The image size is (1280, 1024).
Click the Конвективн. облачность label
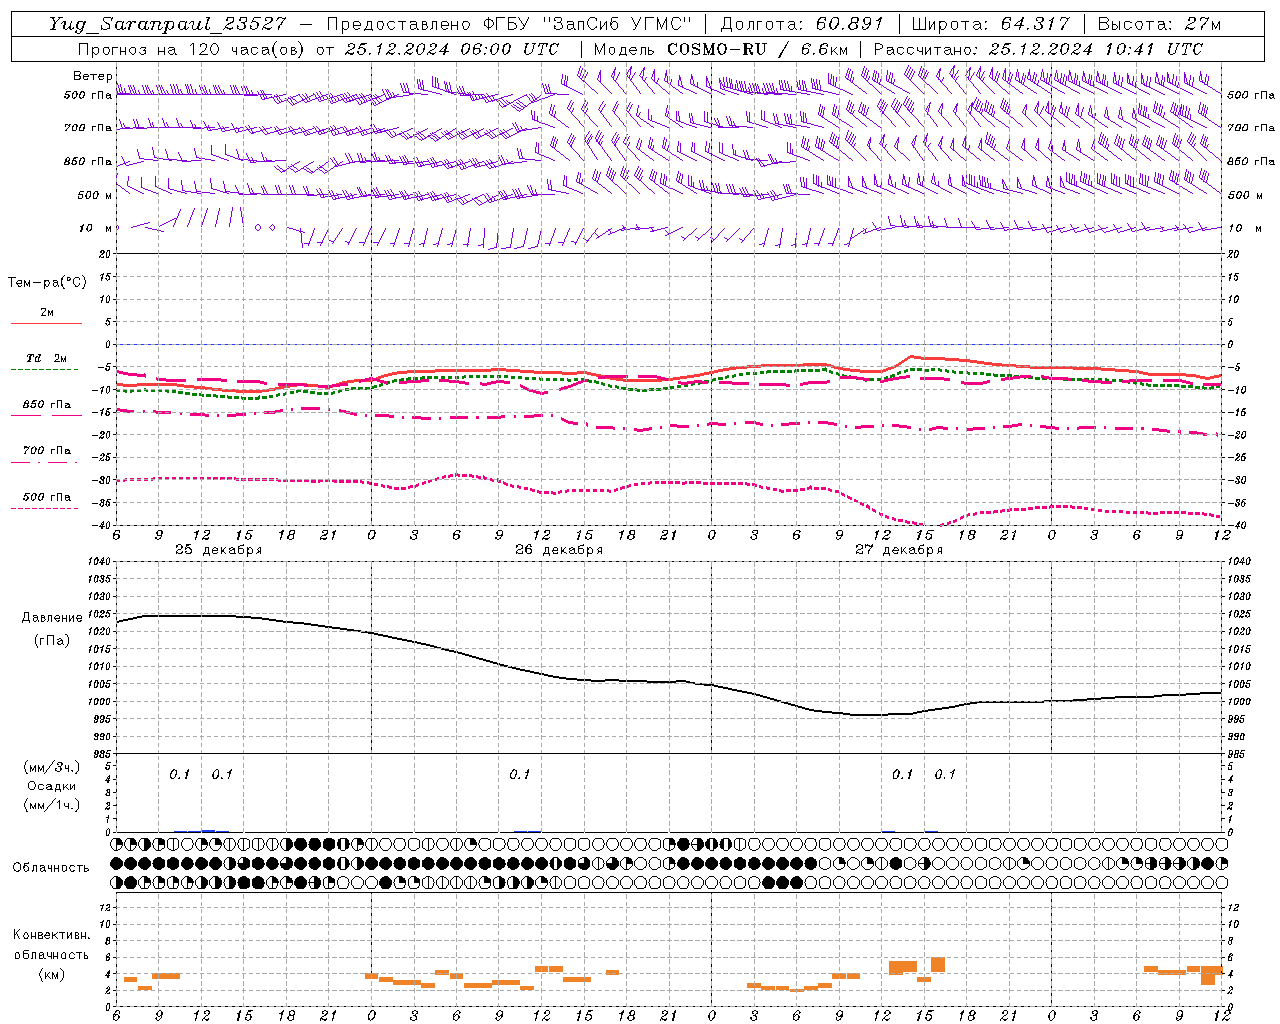(x=51, y=944)
